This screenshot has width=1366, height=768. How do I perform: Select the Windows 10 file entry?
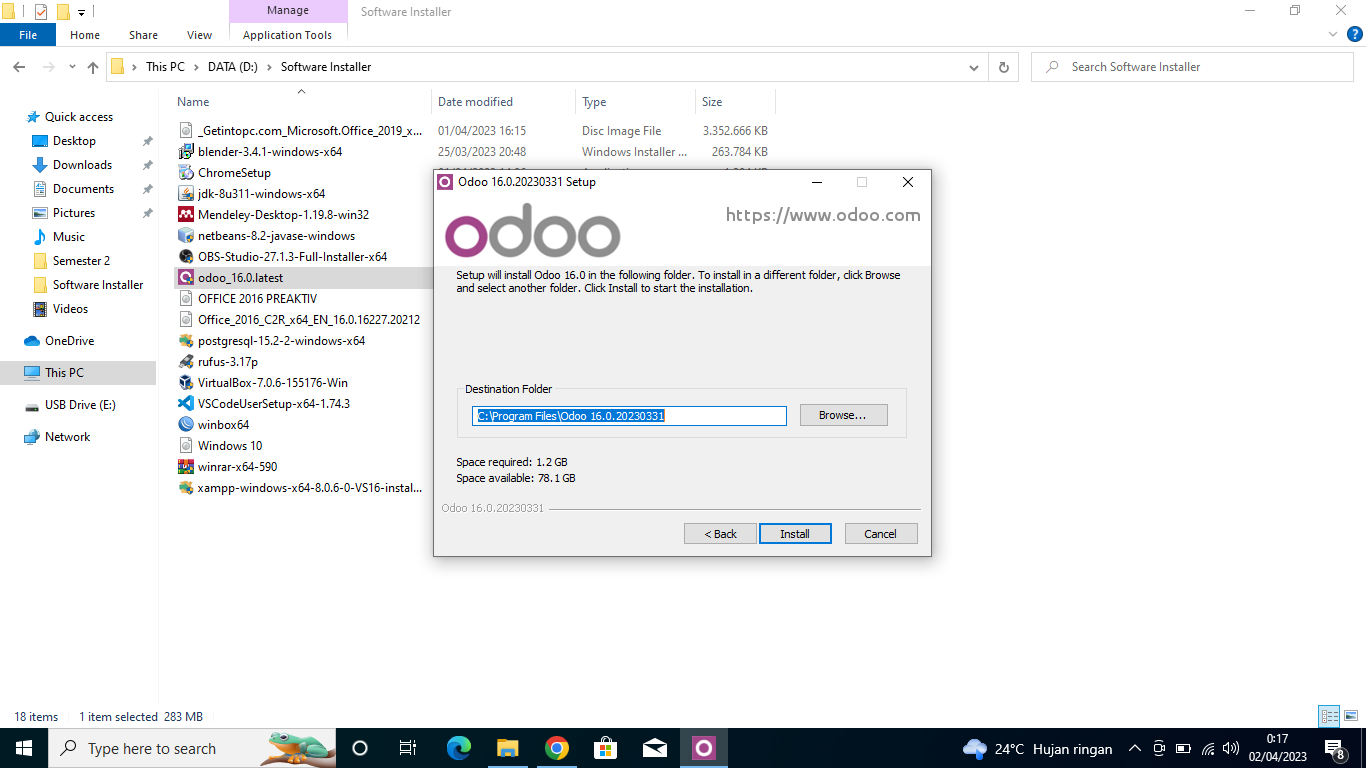(x=229, y=446)
